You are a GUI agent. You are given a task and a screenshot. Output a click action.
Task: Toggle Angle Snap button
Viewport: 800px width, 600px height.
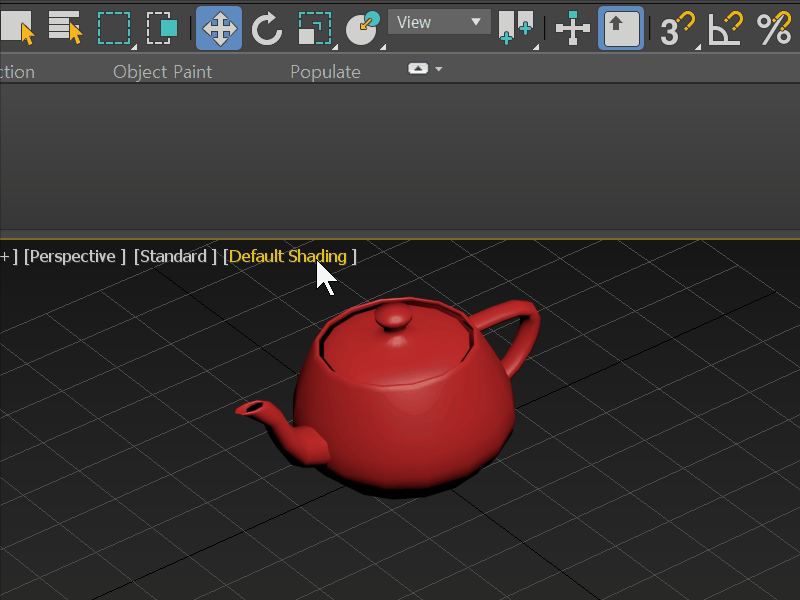(x=725, y=29)
